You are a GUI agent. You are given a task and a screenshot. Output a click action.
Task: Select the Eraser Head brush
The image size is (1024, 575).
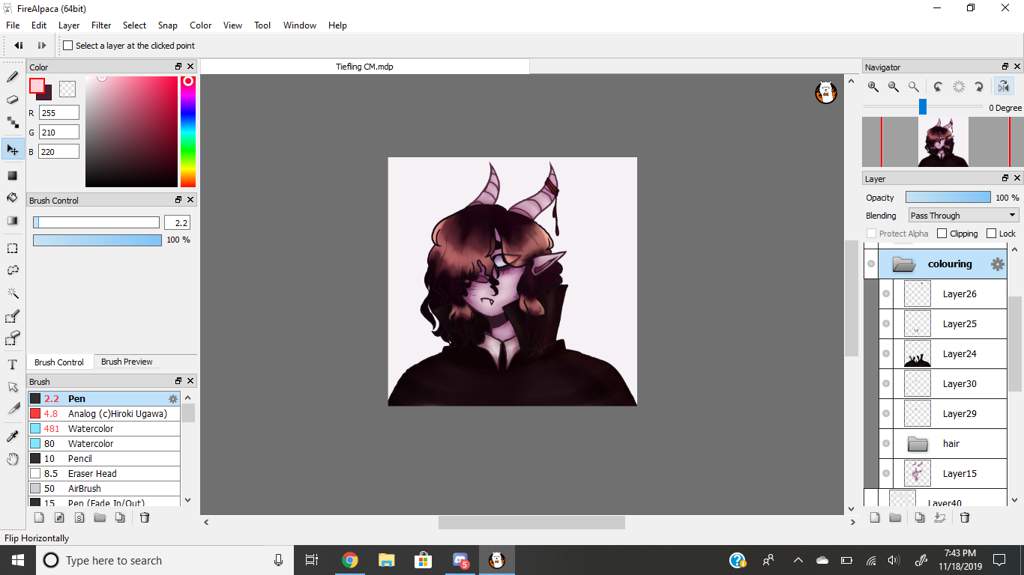104,474
